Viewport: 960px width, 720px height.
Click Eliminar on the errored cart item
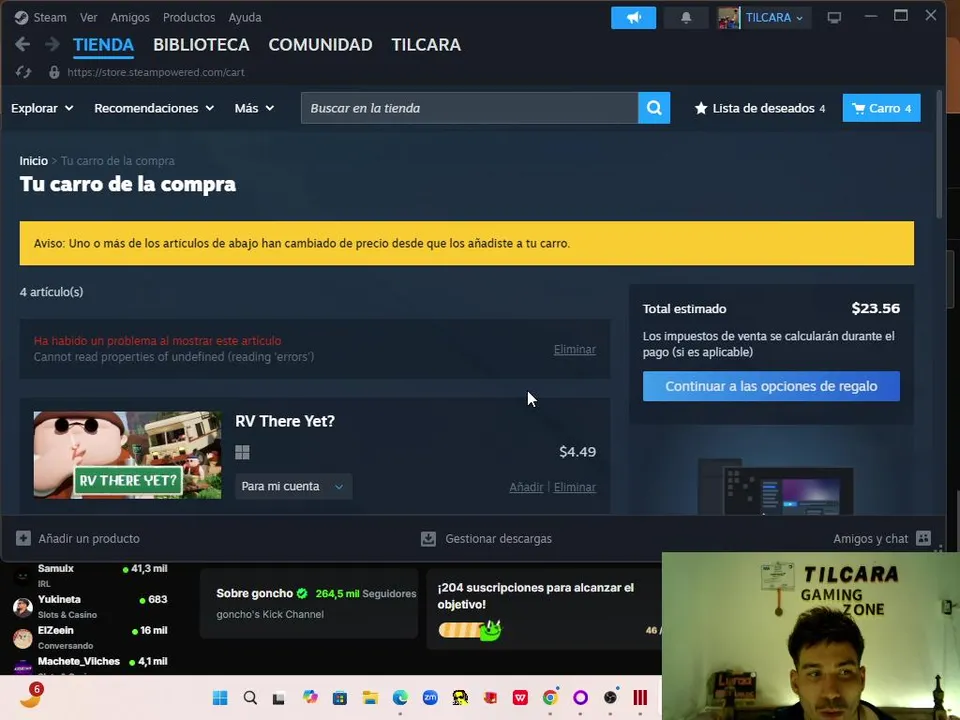coord(574,349)
